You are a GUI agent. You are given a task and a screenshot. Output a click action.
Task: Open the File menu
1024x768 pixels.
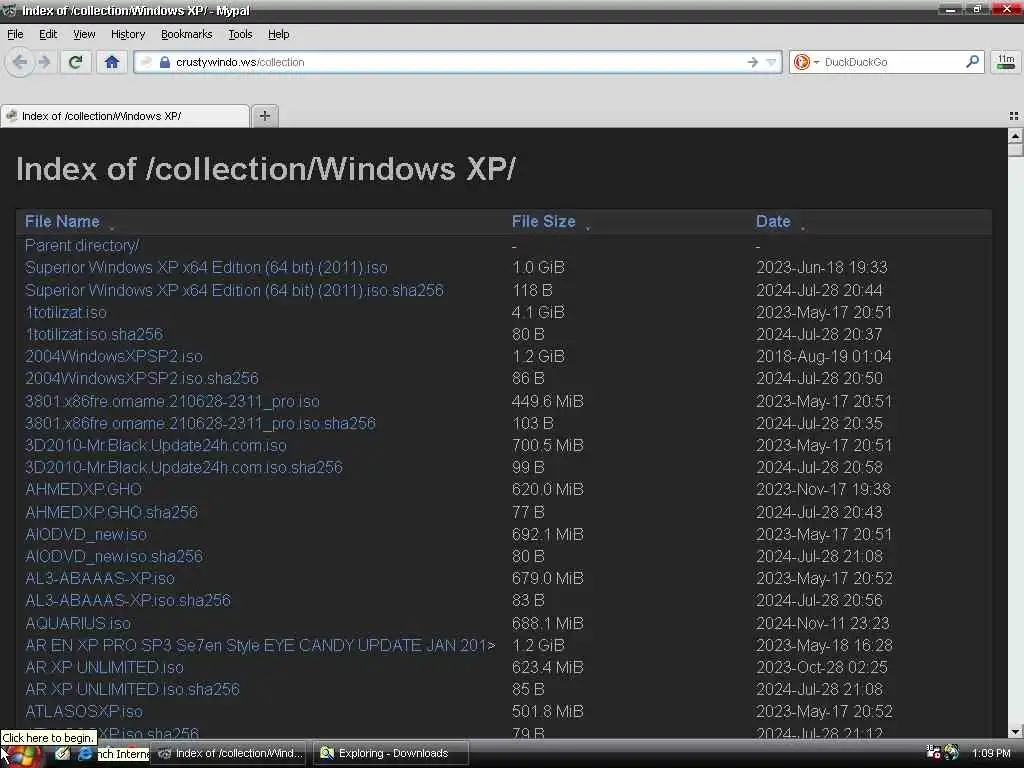click(x=15, y=34)
